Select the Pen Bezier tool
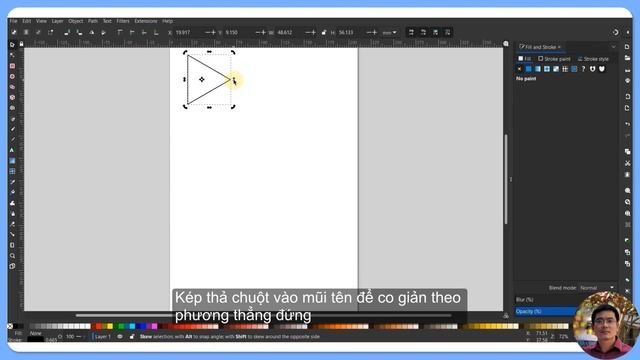 coord(12,119)
